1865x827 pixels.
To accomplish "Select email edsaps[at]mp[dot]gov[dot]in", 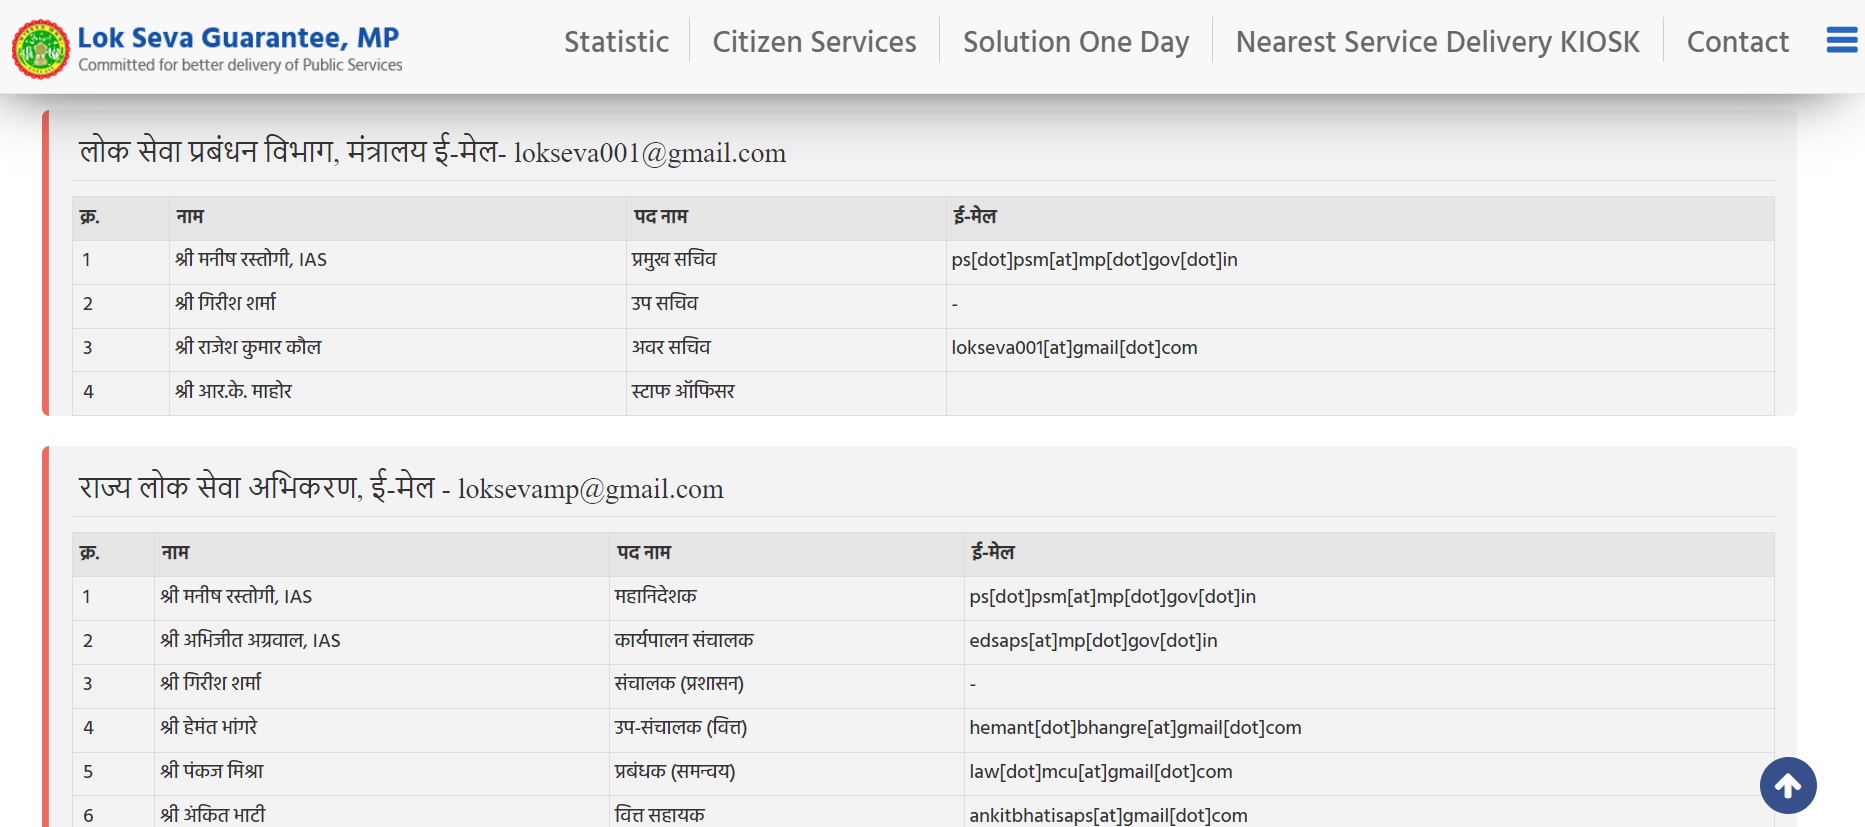I will coord(1093,641).
